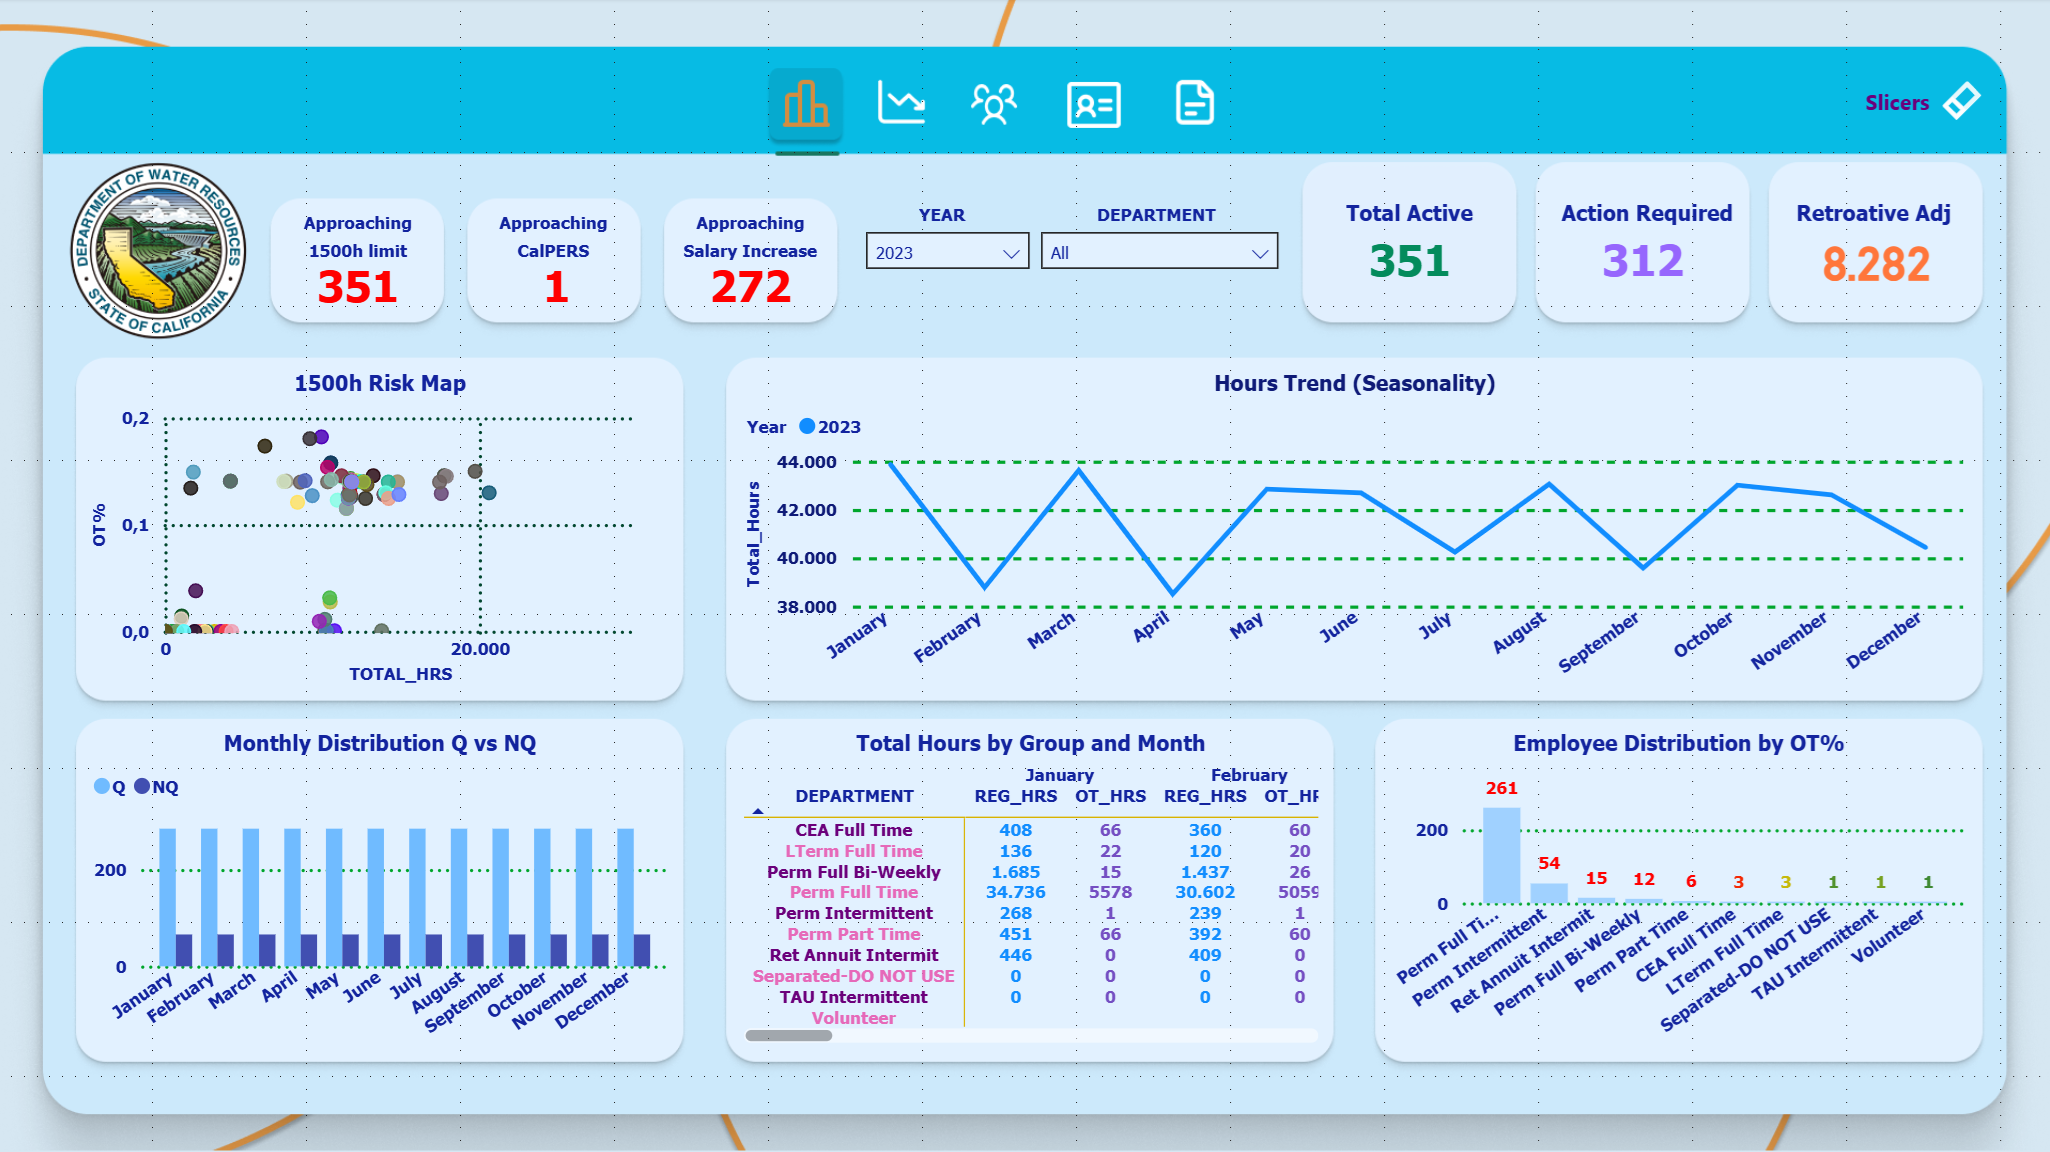The width and height of the screenshot is (2050, 1152).
Task: Expand the DEPARTMENT dropdown showing All
Action: point(1158,253)
